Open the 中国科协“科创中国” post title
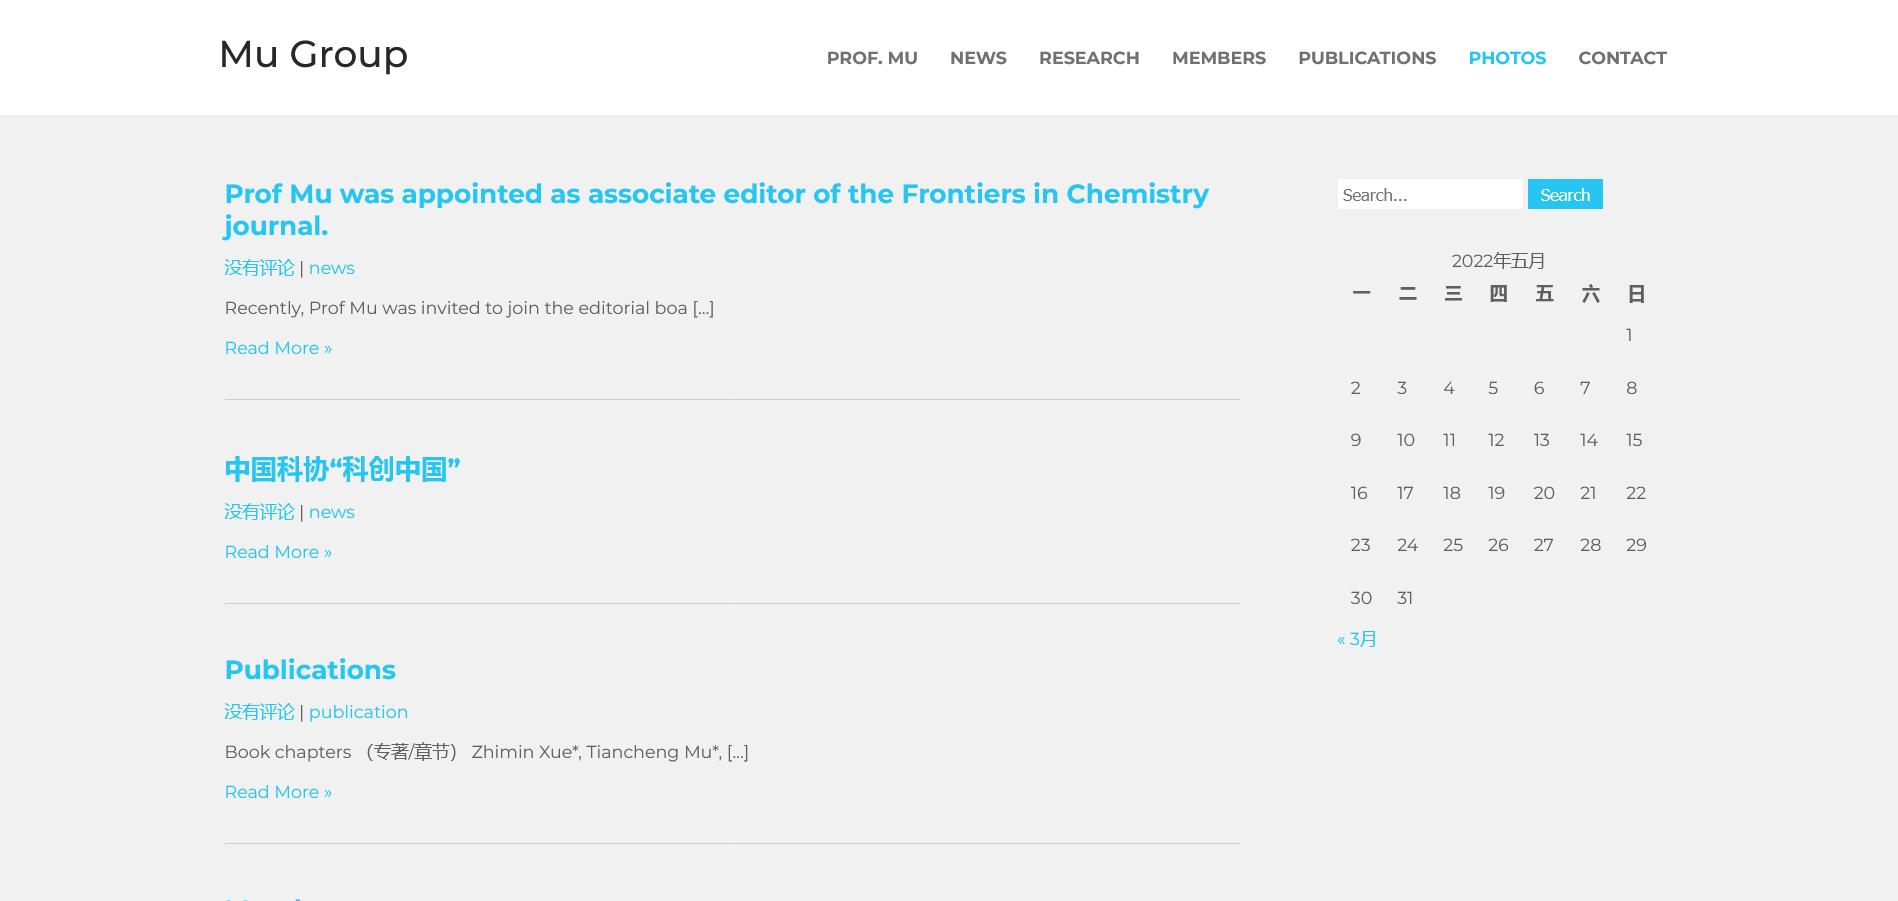The width and height of the screenshot is (1898, 901). [342, 469]
